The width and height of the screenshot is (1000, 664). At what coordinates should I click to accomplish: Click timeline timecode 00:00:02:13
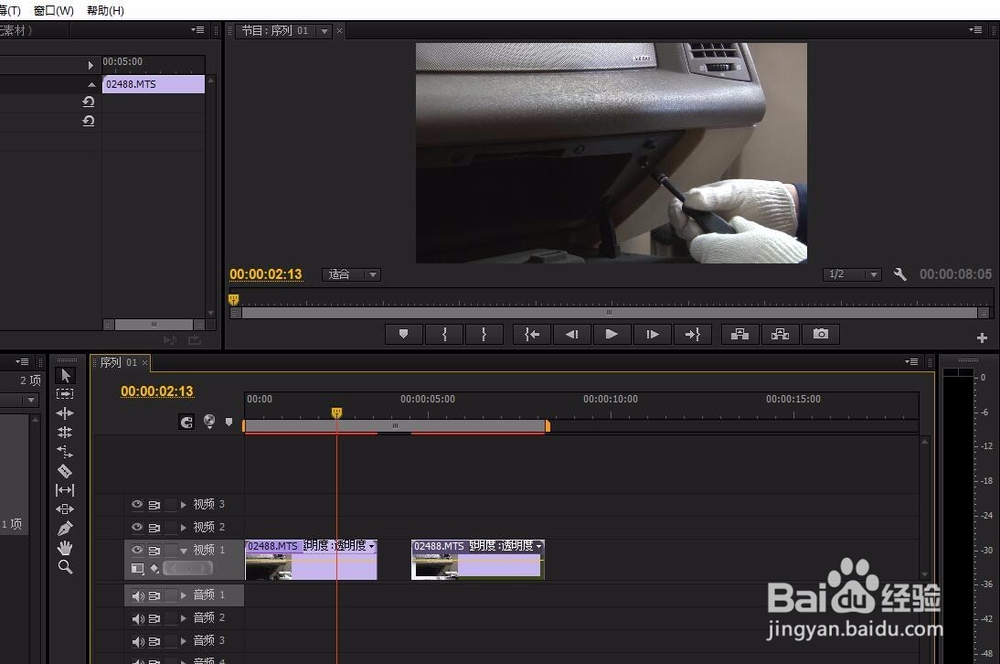point(157,391)
